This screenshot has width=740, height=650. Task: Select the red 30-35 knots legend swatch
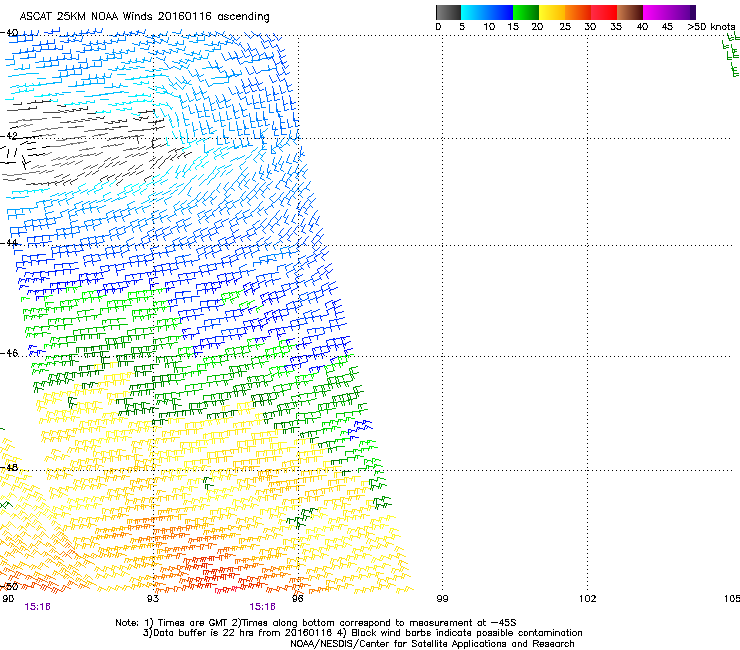point(604,12)
